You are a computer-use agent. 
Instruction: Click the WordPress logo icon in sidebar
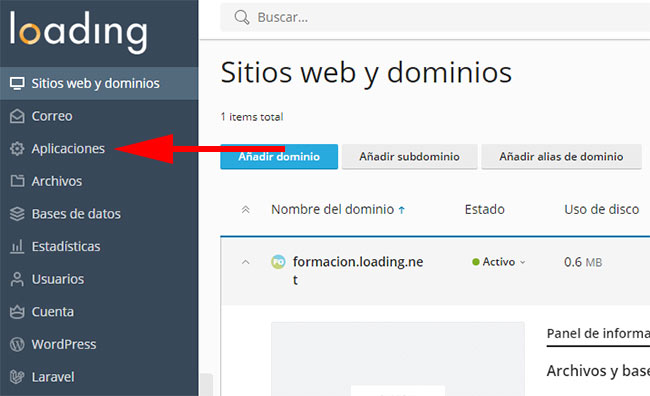(17, 344)
